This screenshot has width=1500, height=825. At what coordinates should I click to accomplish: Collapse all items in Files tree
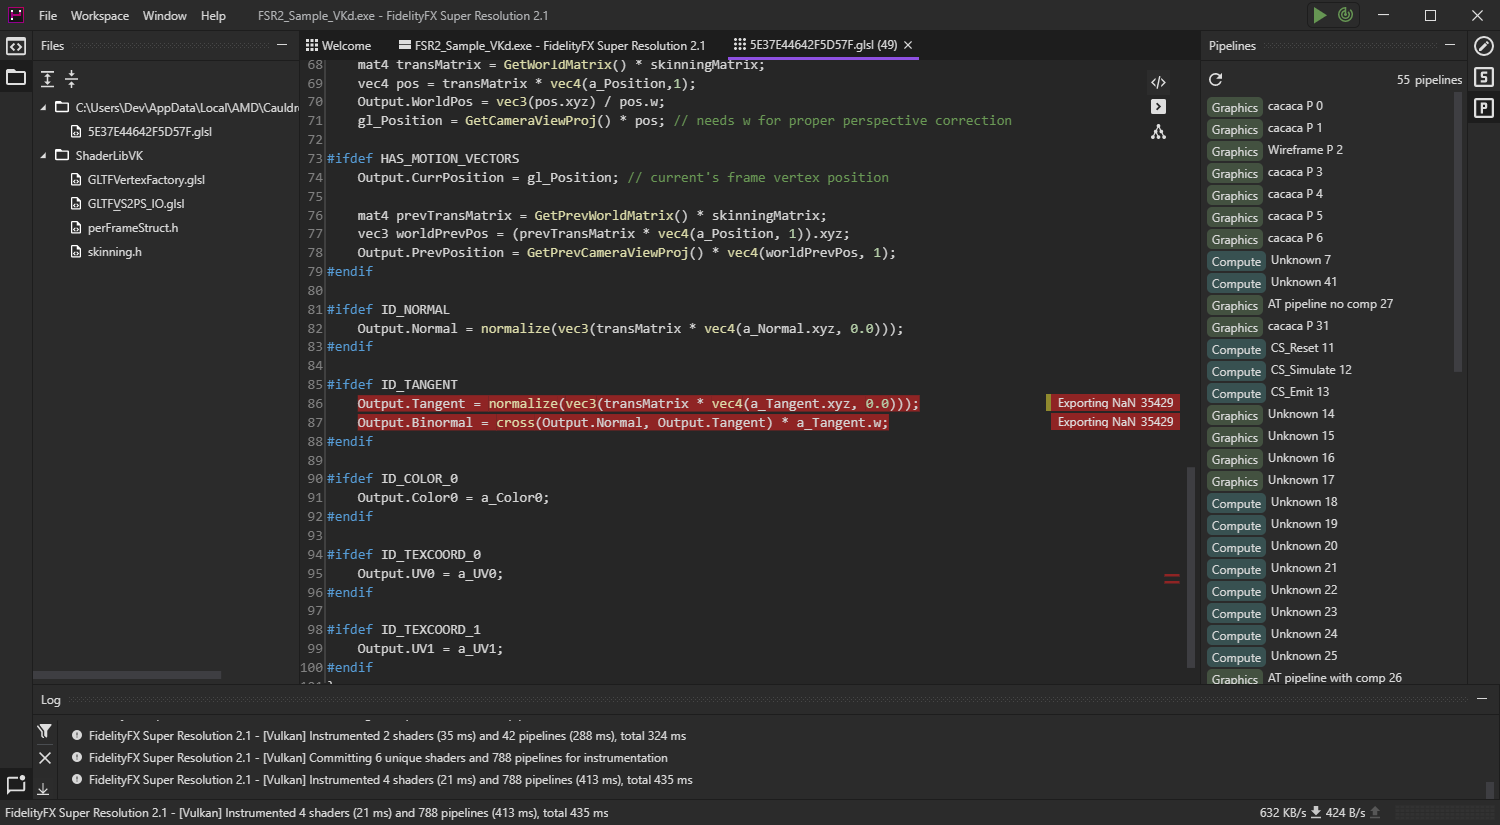(x=71, y=79)
